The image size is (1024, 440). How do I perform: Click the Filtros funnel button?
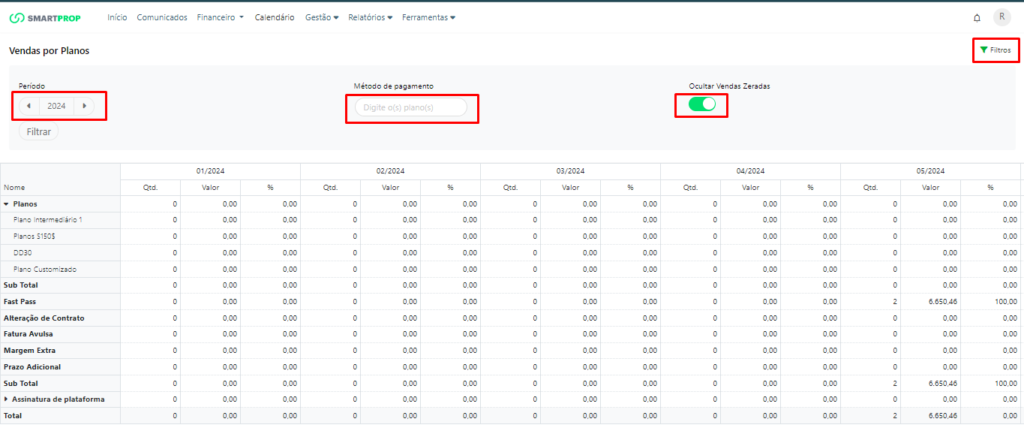(994, 49)
